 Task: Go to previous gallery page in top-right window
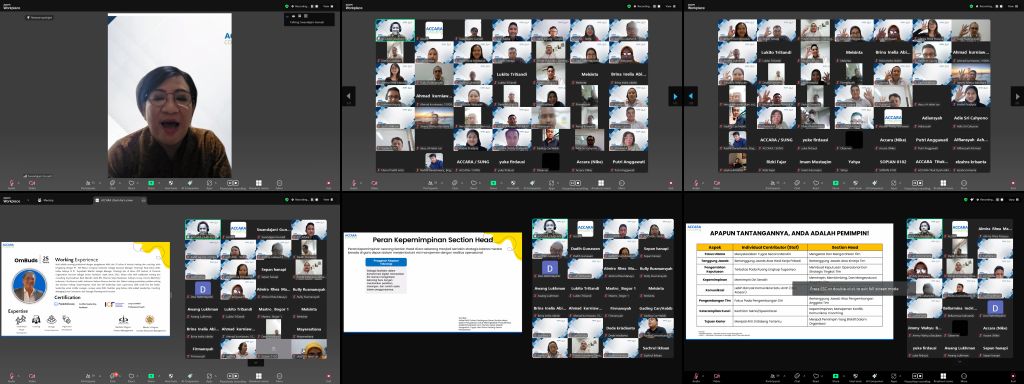pos(691,96)
